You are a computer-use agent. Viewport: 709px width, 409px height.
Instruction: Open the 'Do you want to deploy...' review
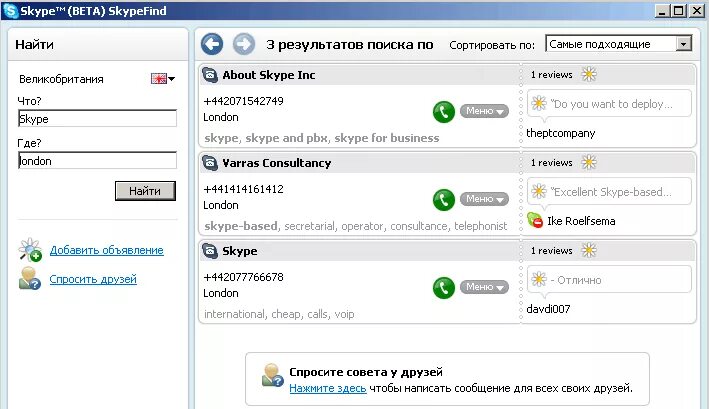pos(611,104)
